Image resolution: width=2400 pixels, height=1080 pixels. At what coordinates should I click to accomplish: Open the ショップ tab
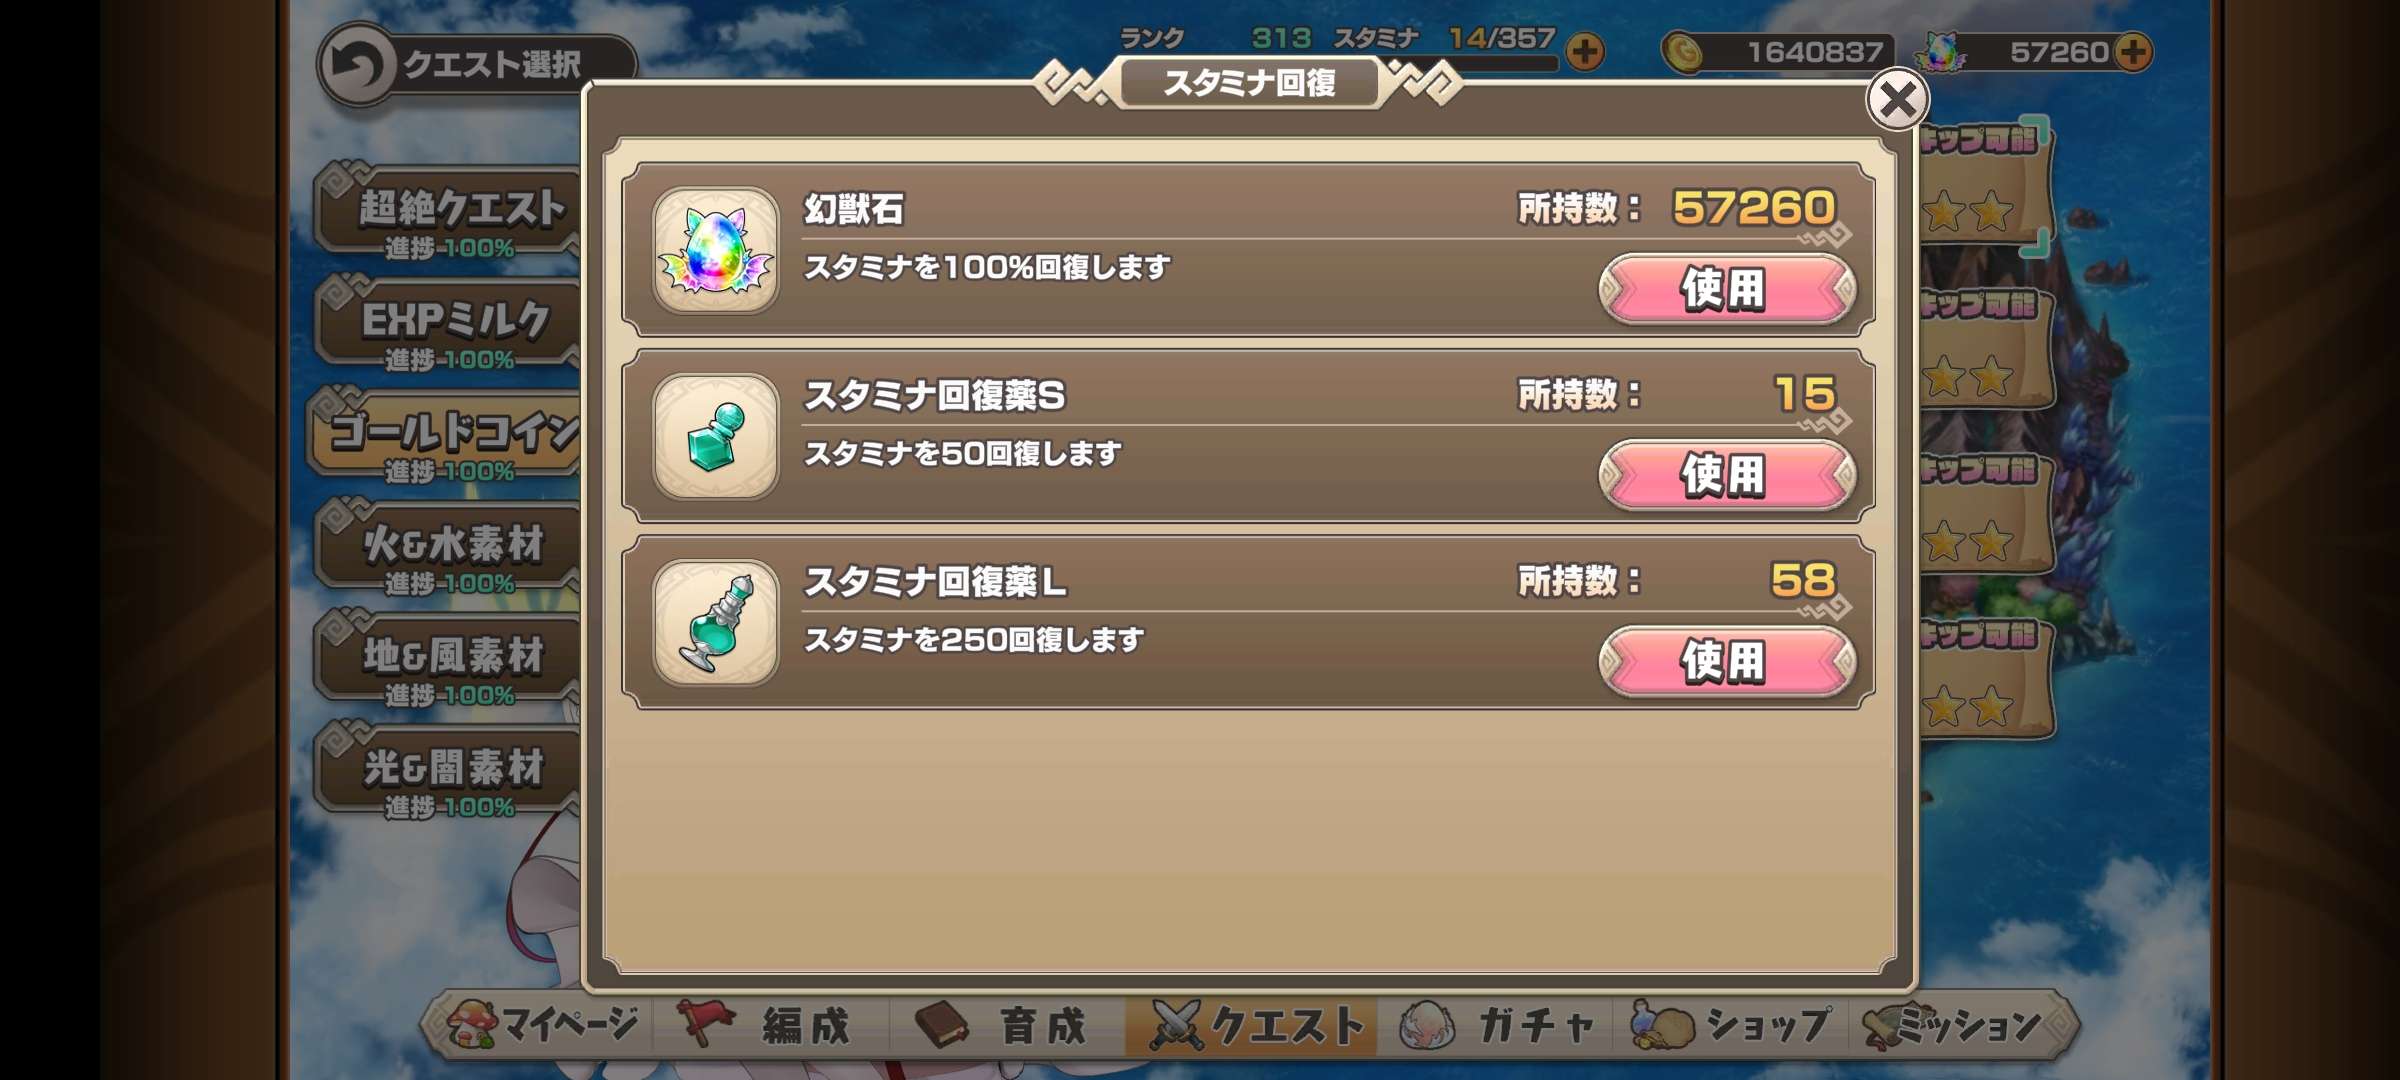[x=1732, y=1025]
